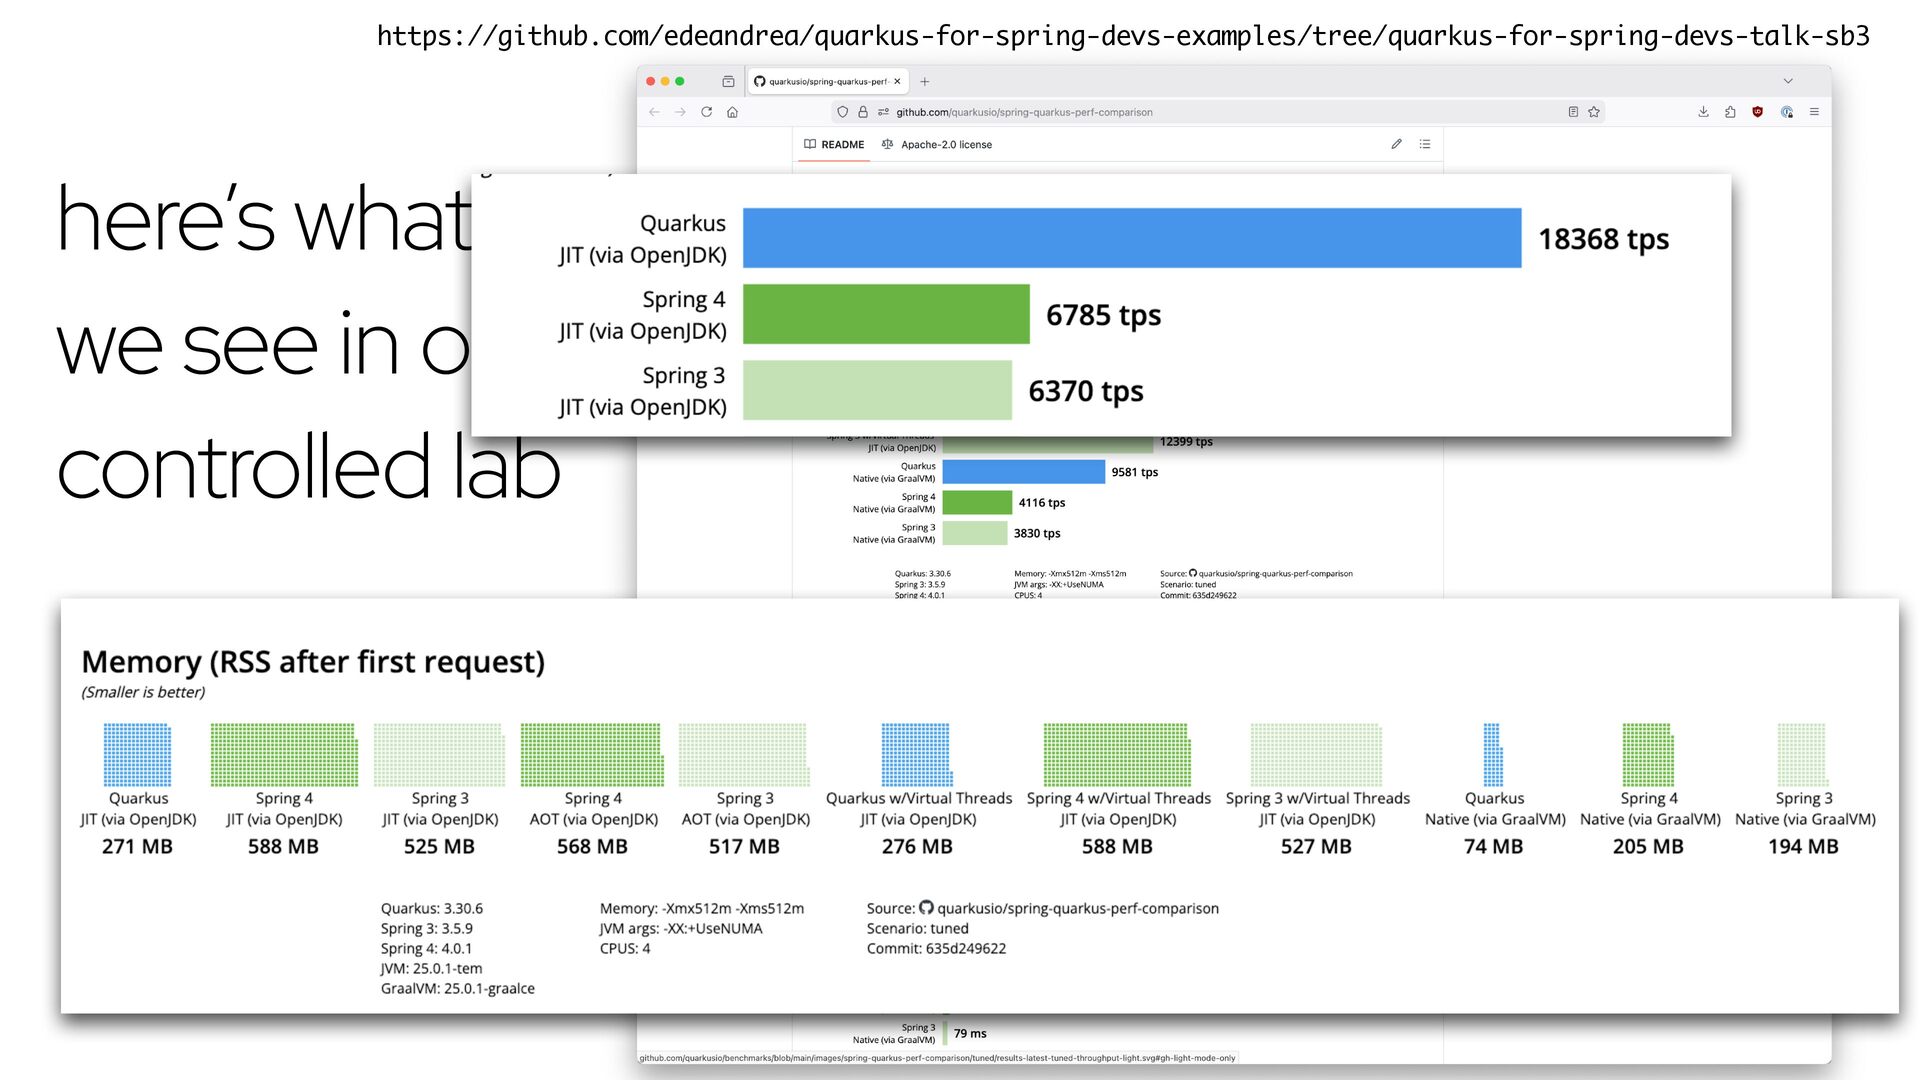Go to browser home page
The image size is (1920, 1080).
click(x=732, y=112)
